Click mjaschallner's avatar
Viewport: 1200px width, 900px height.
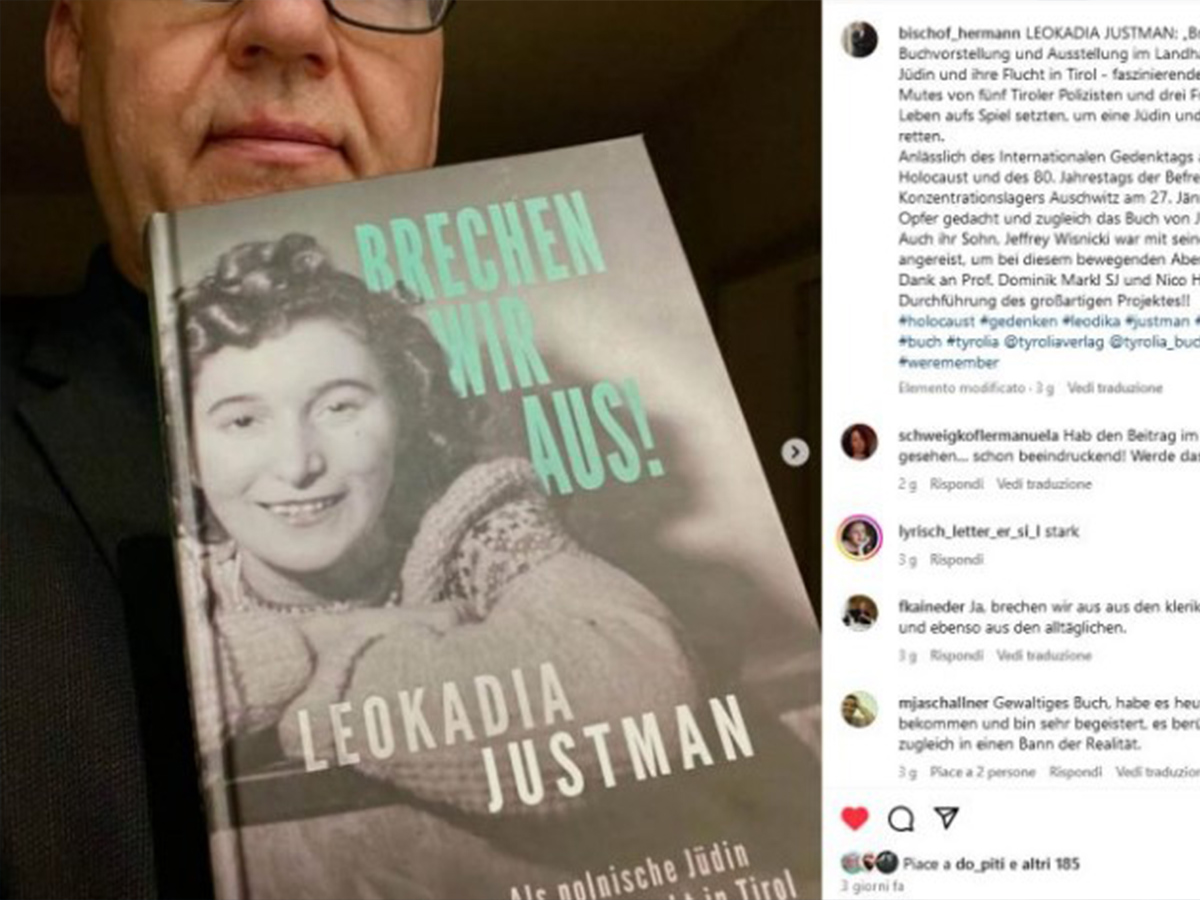tap(859, 708)
